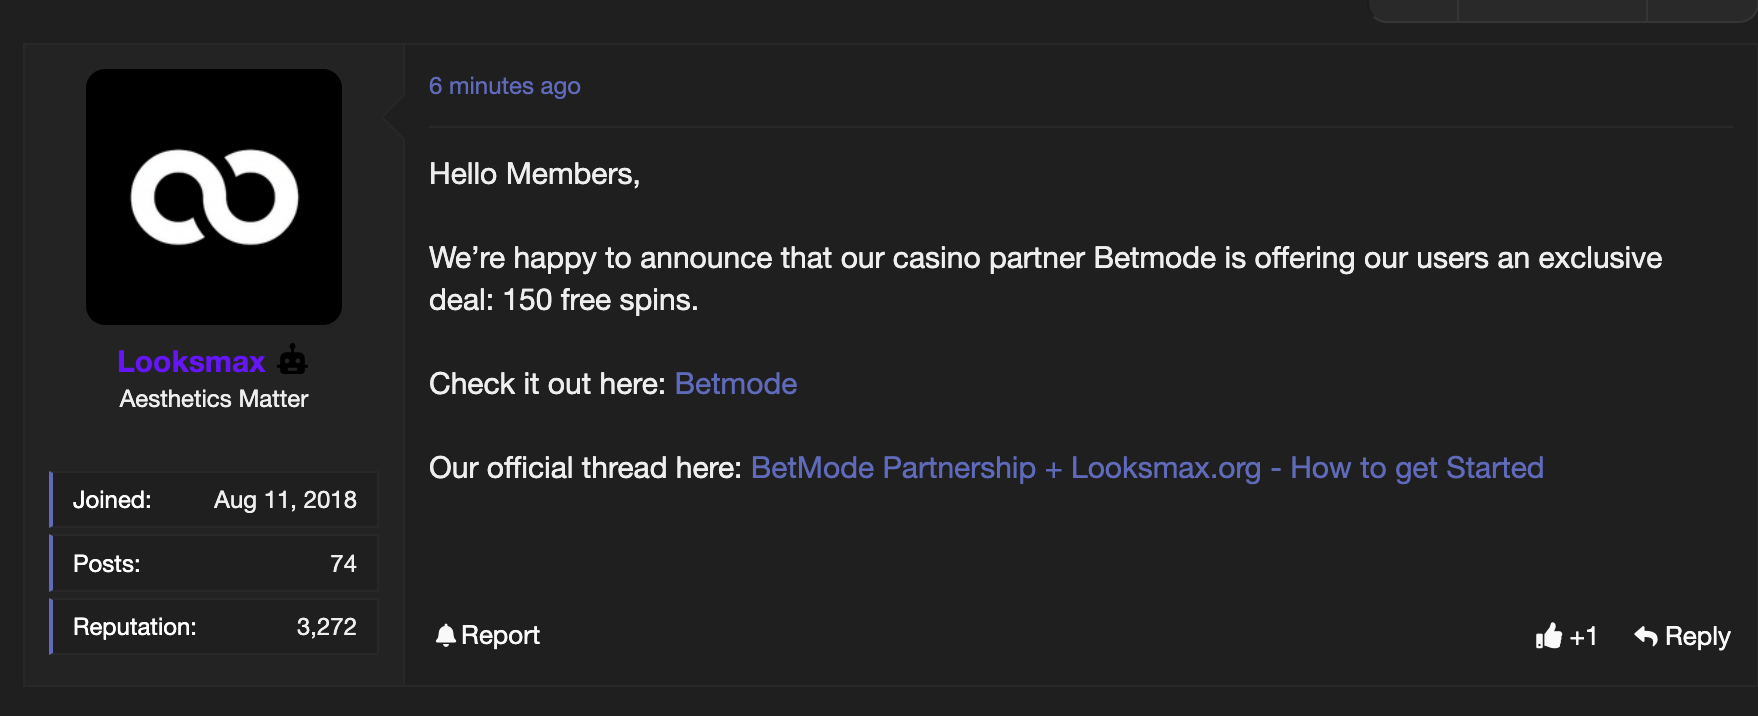Like the post with thumbs-up icon
Screen dimensions: 1758x716
[x=1549, y=636]
